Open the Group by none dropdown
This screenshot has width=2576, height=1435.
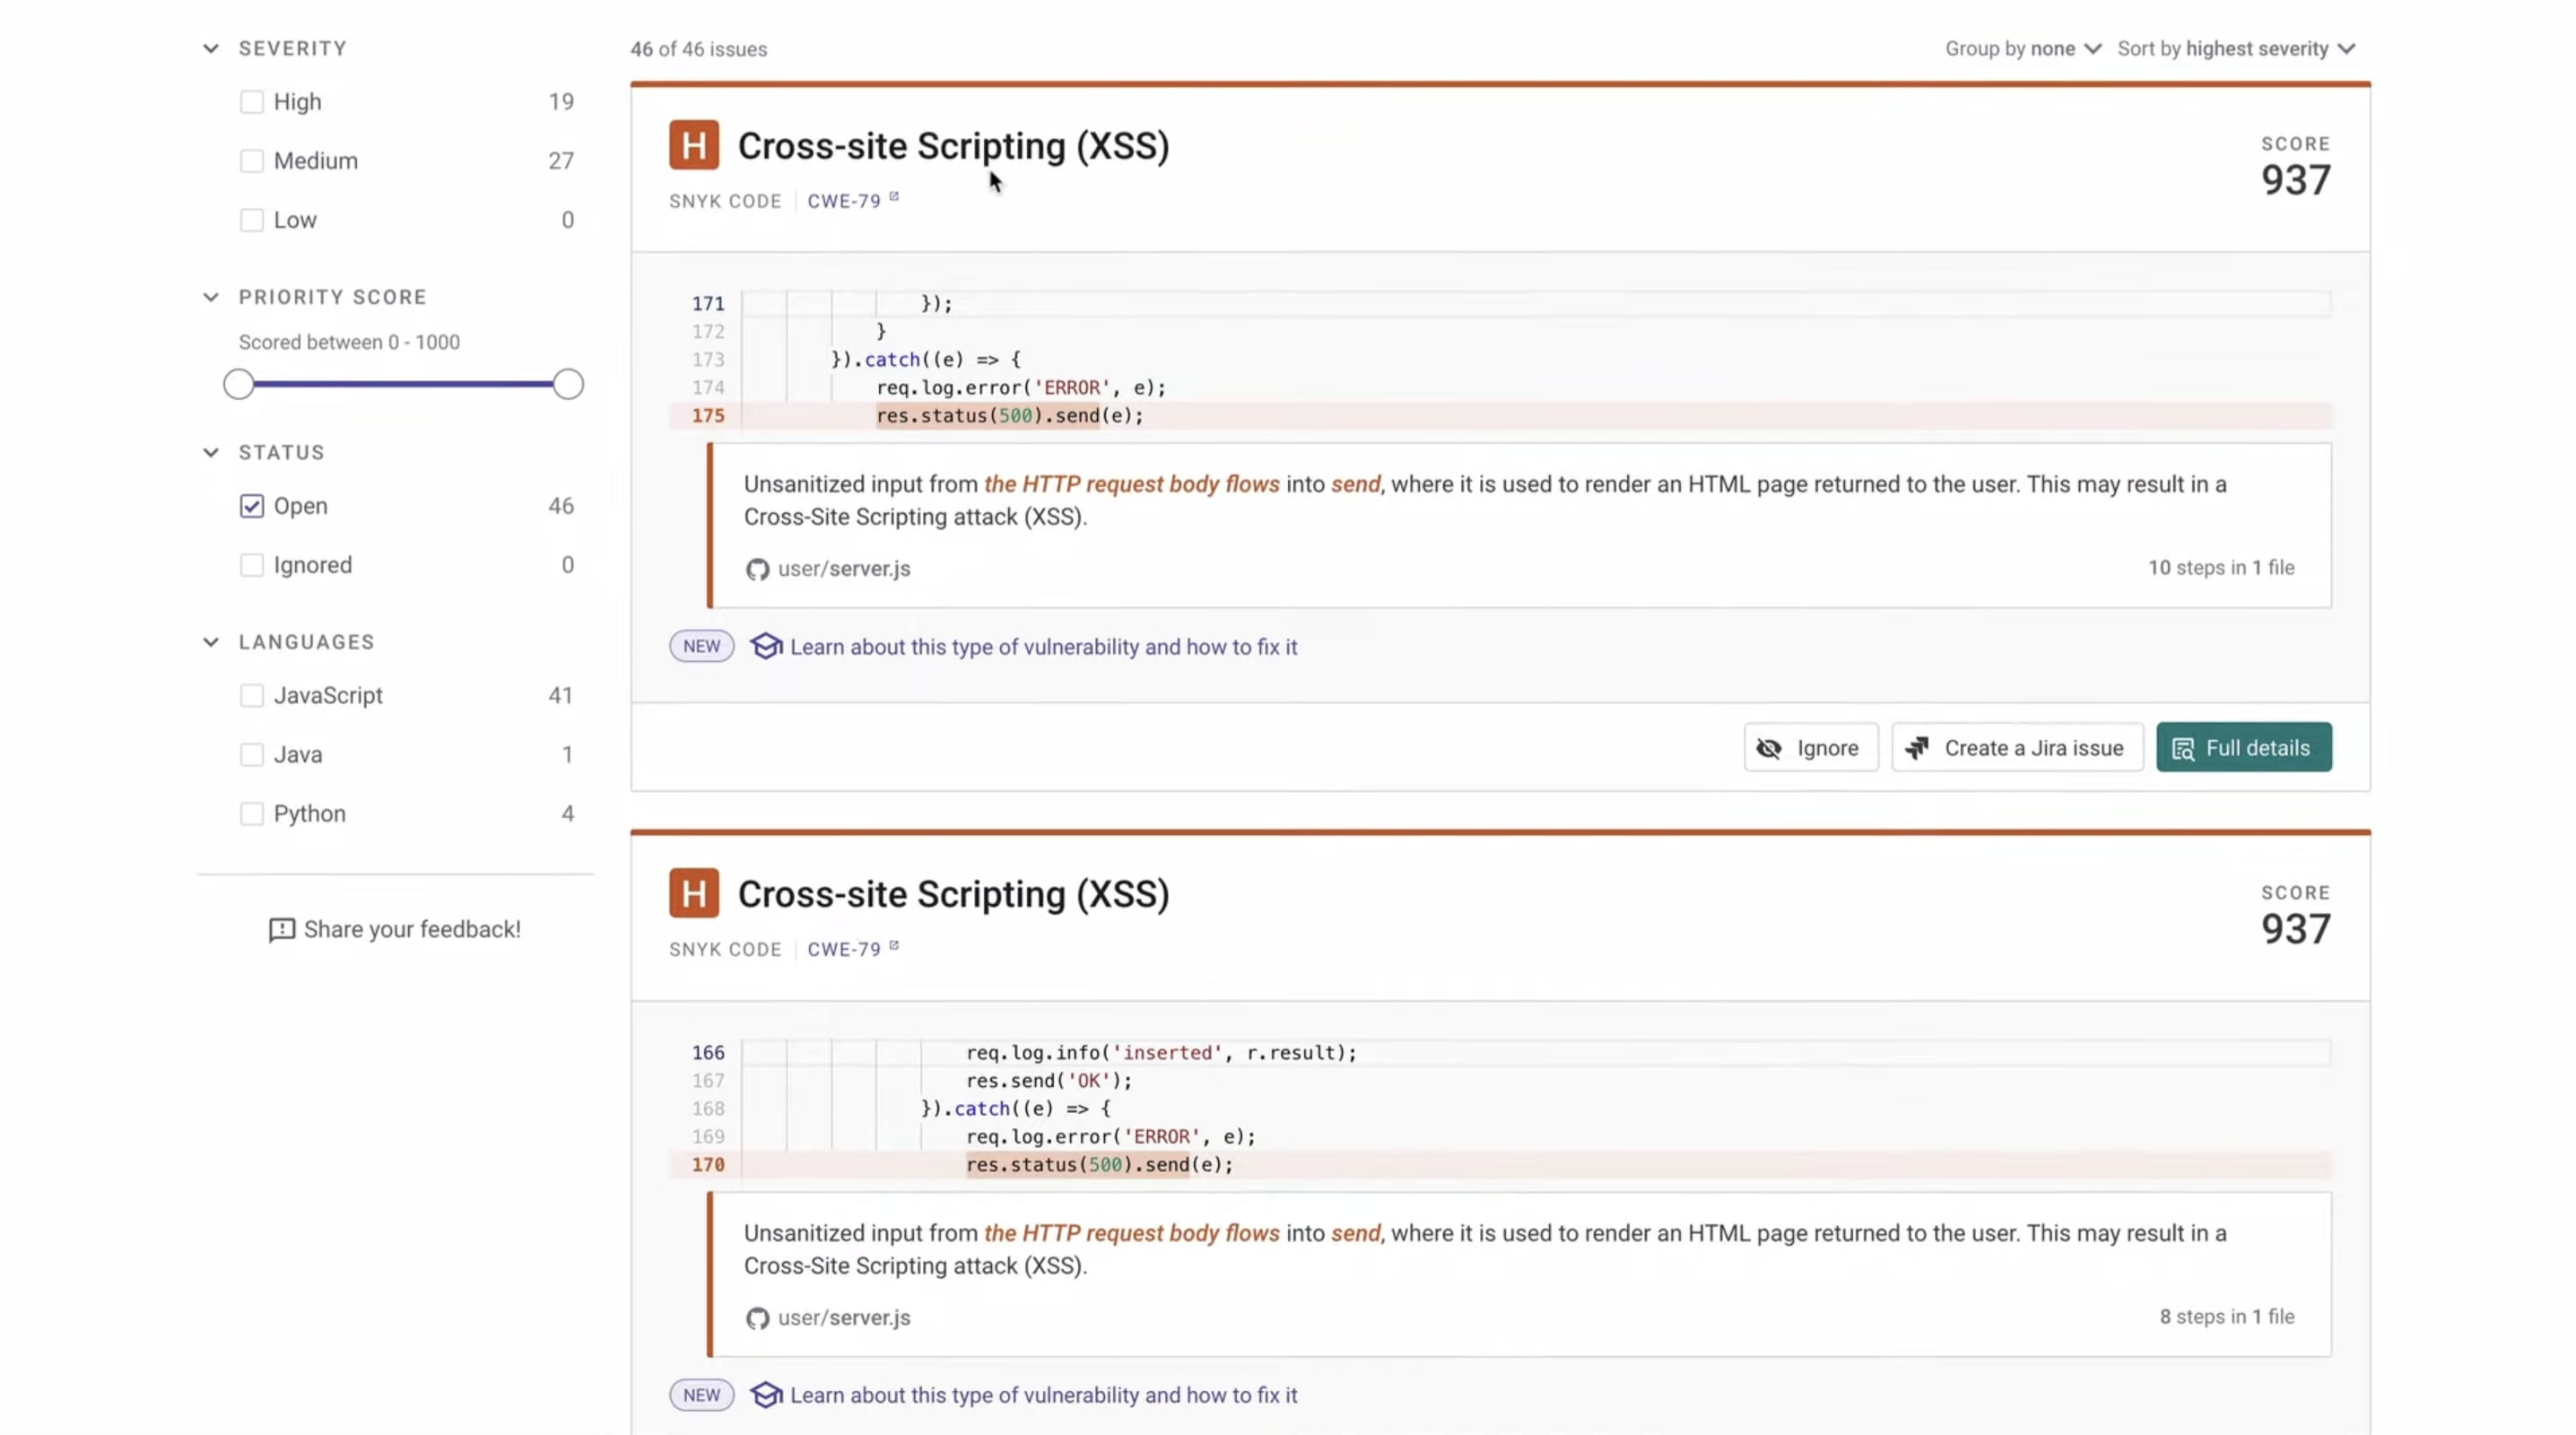click(2023, 48)
